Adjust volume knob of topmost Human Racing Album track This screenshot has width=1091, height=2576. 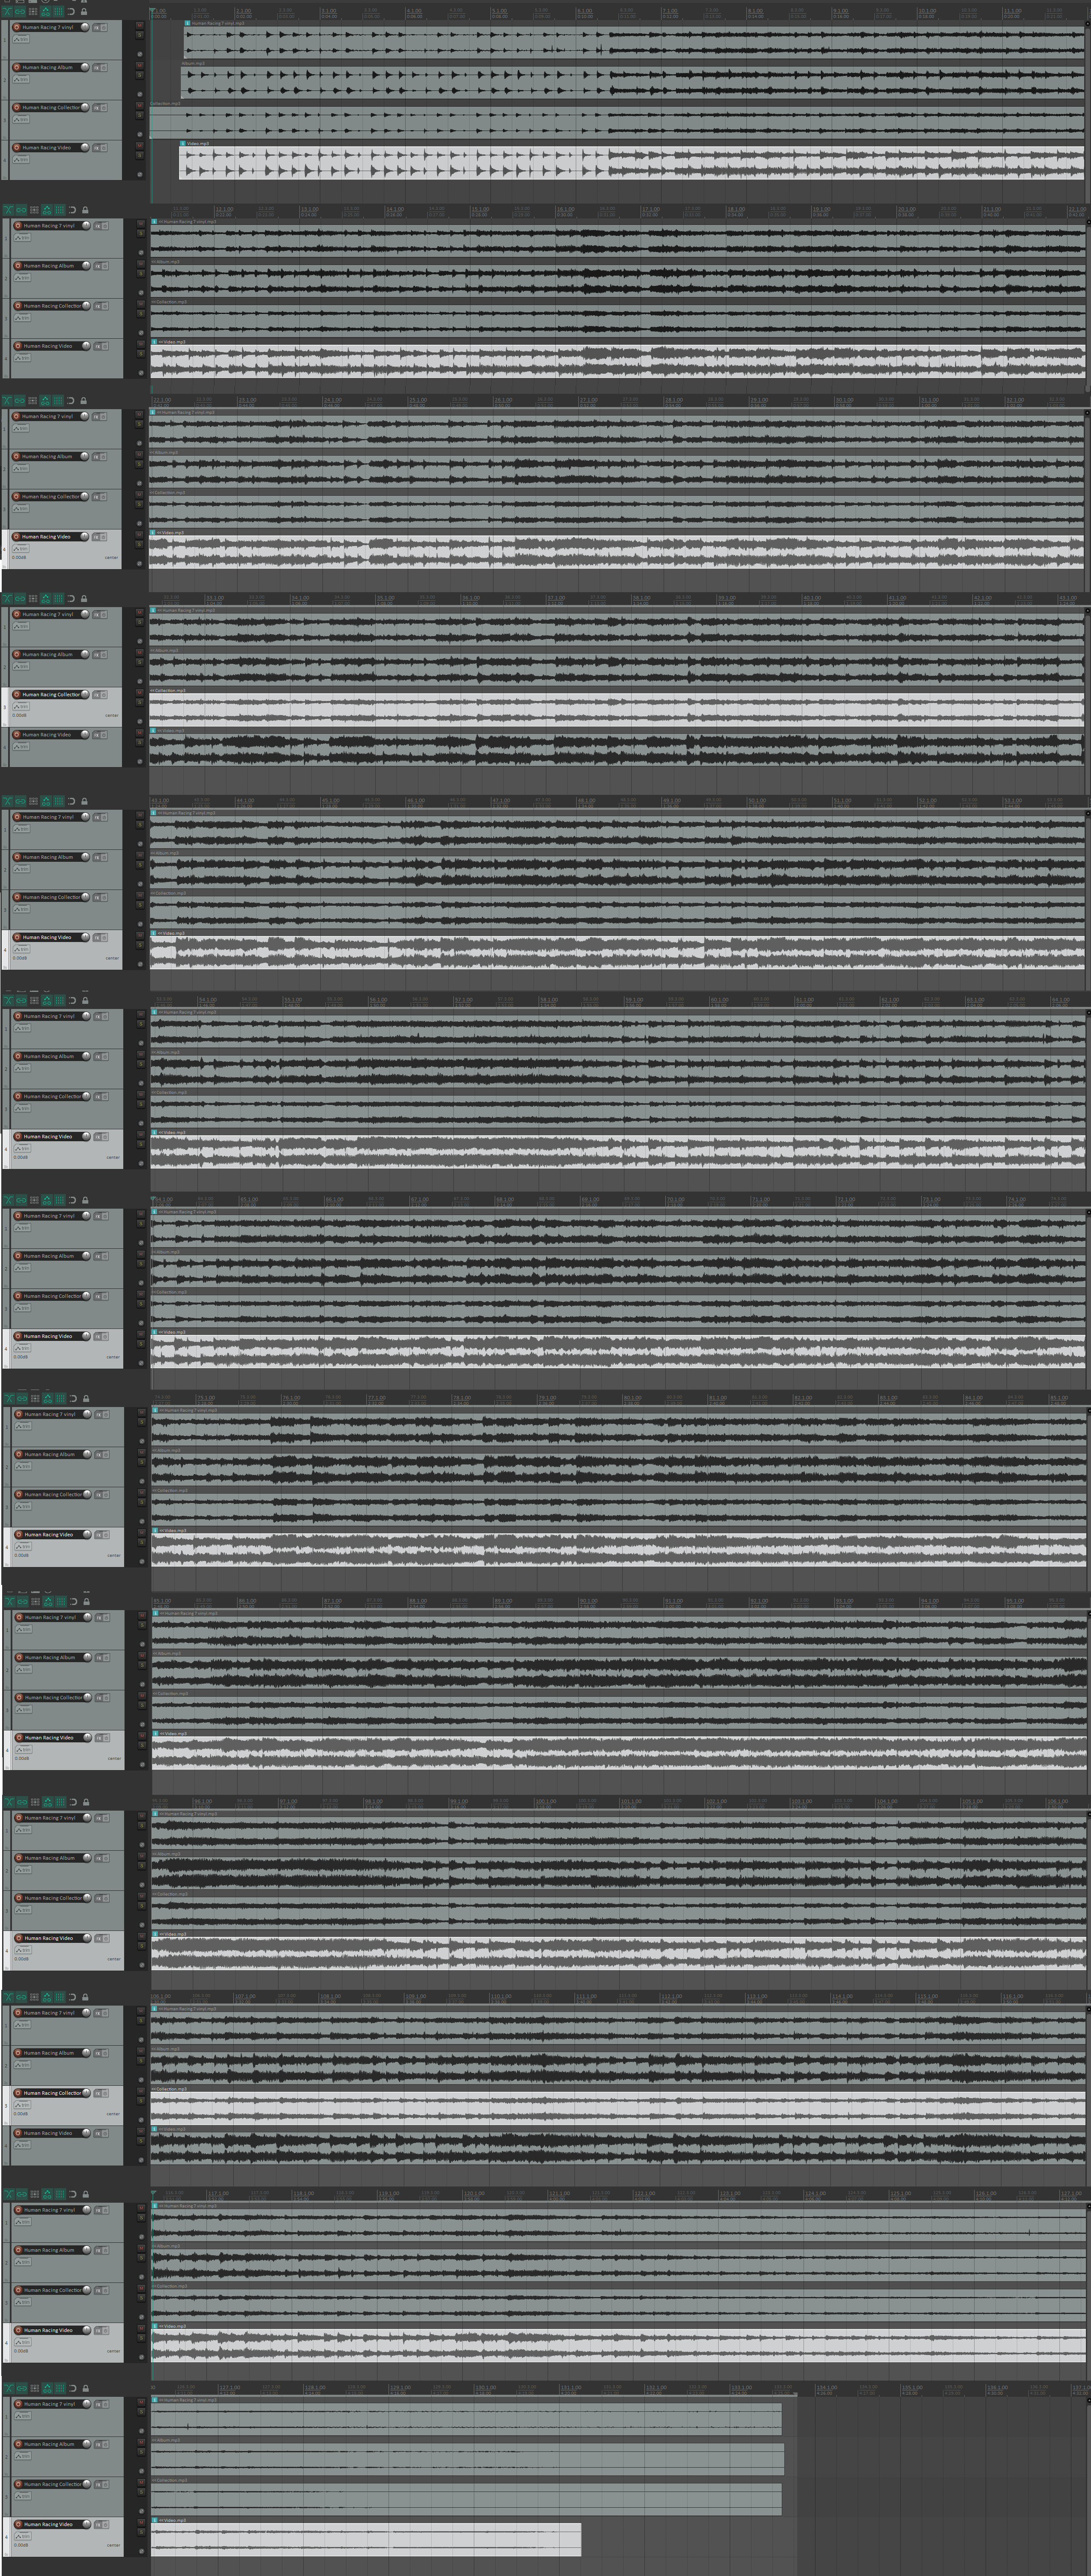tap(85, 67)
